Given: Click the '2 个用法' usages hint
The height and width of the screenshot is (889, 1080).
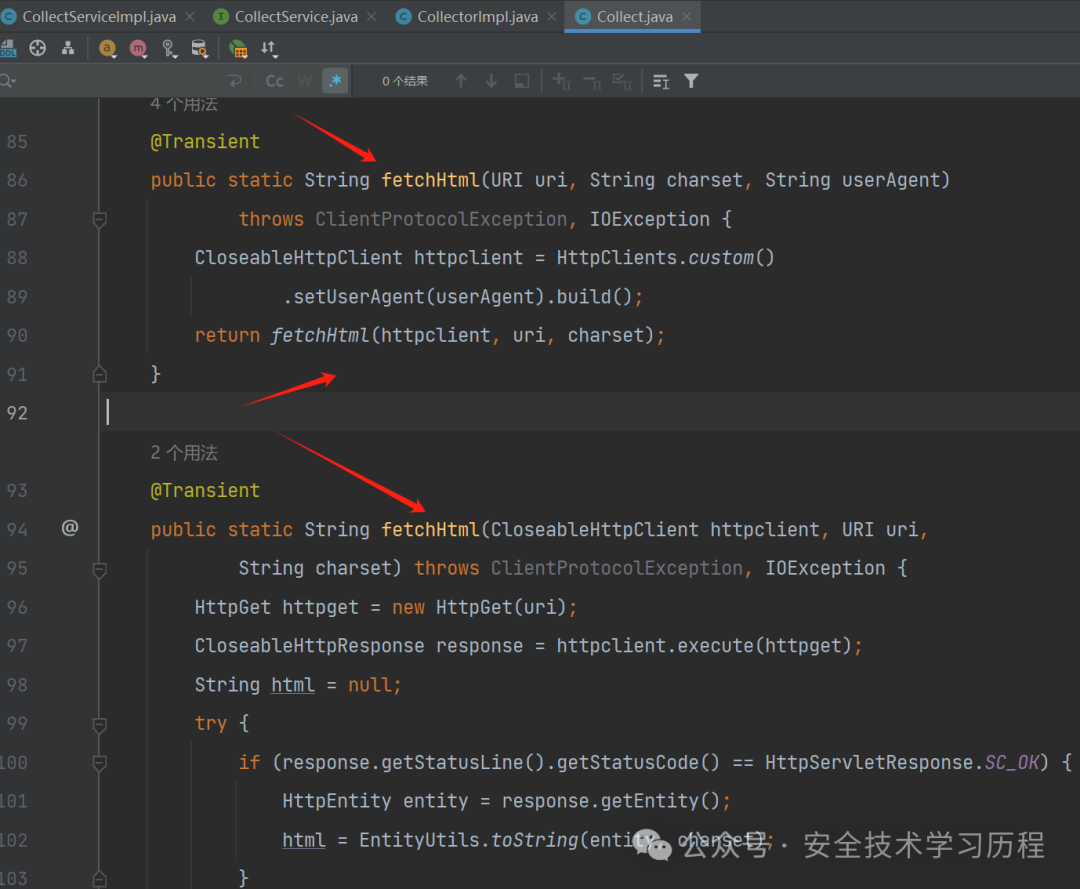Looking at the screenshot, I should (184, 452).
